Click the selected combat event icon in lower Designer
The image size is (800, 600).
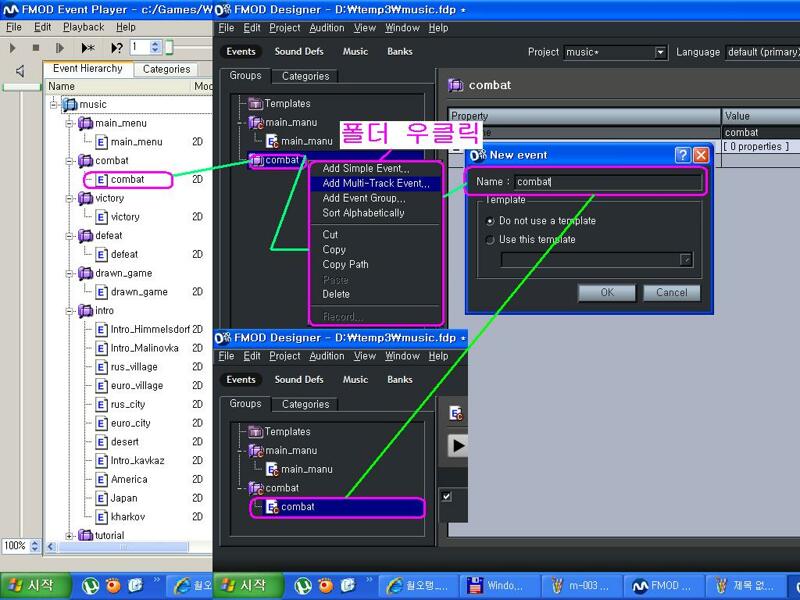pos(272,507)
